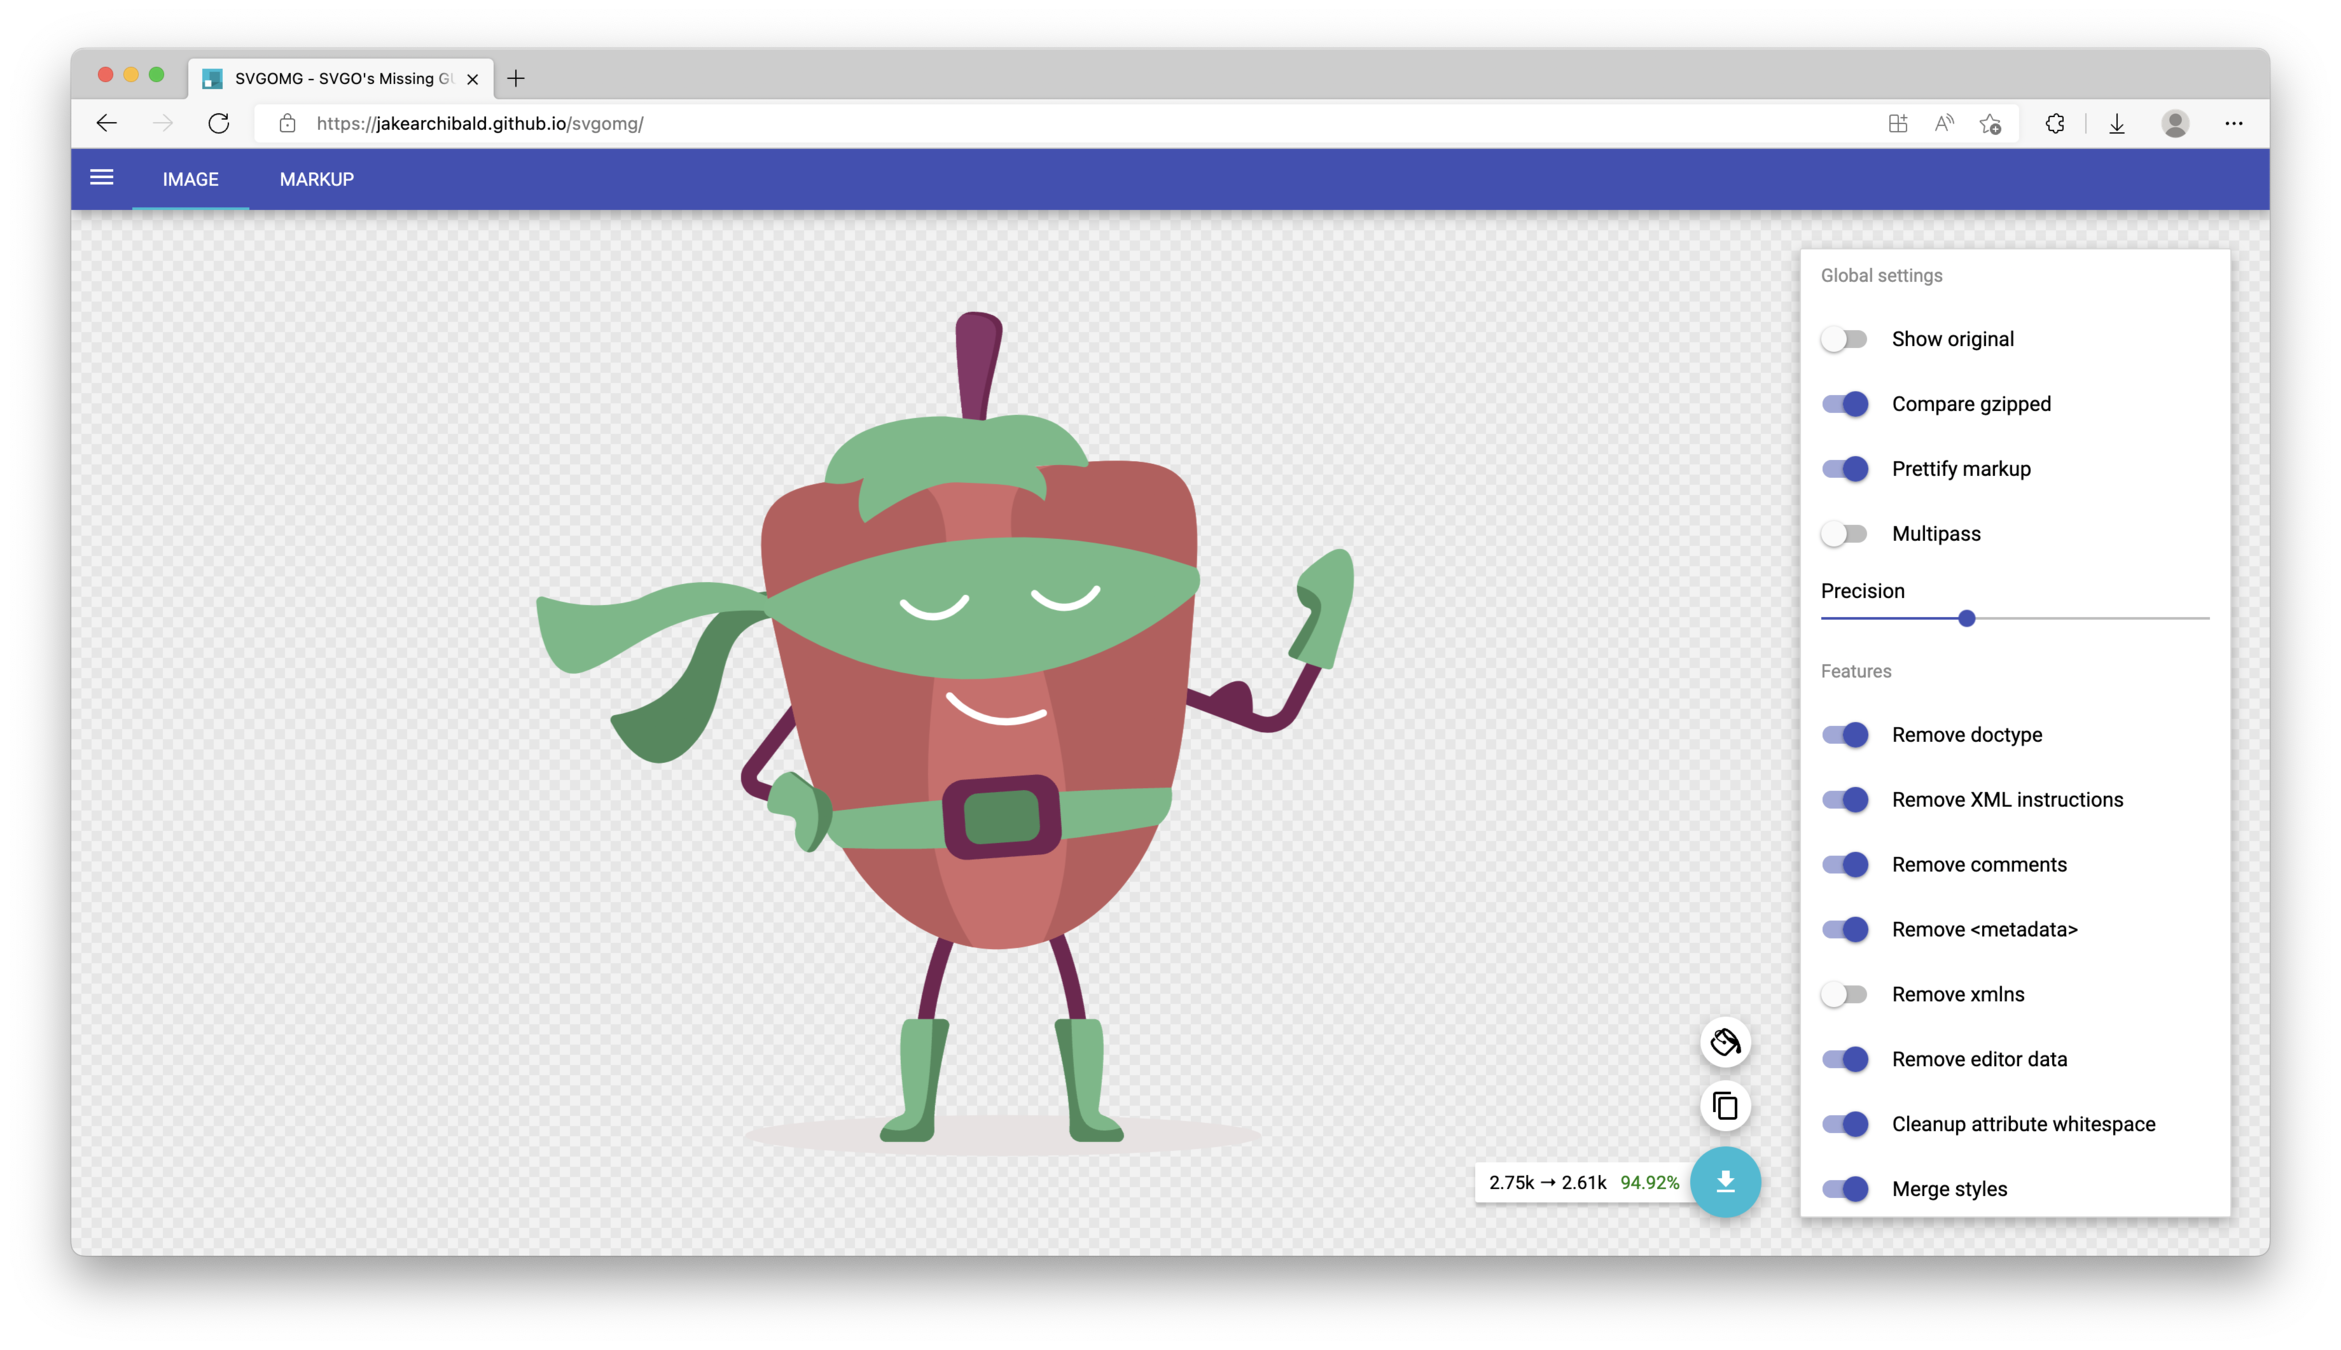The image size is (2341, 1350).
Task: Open browser settings and more menu
Action: pyautogui.click(x=2234, y=124)
